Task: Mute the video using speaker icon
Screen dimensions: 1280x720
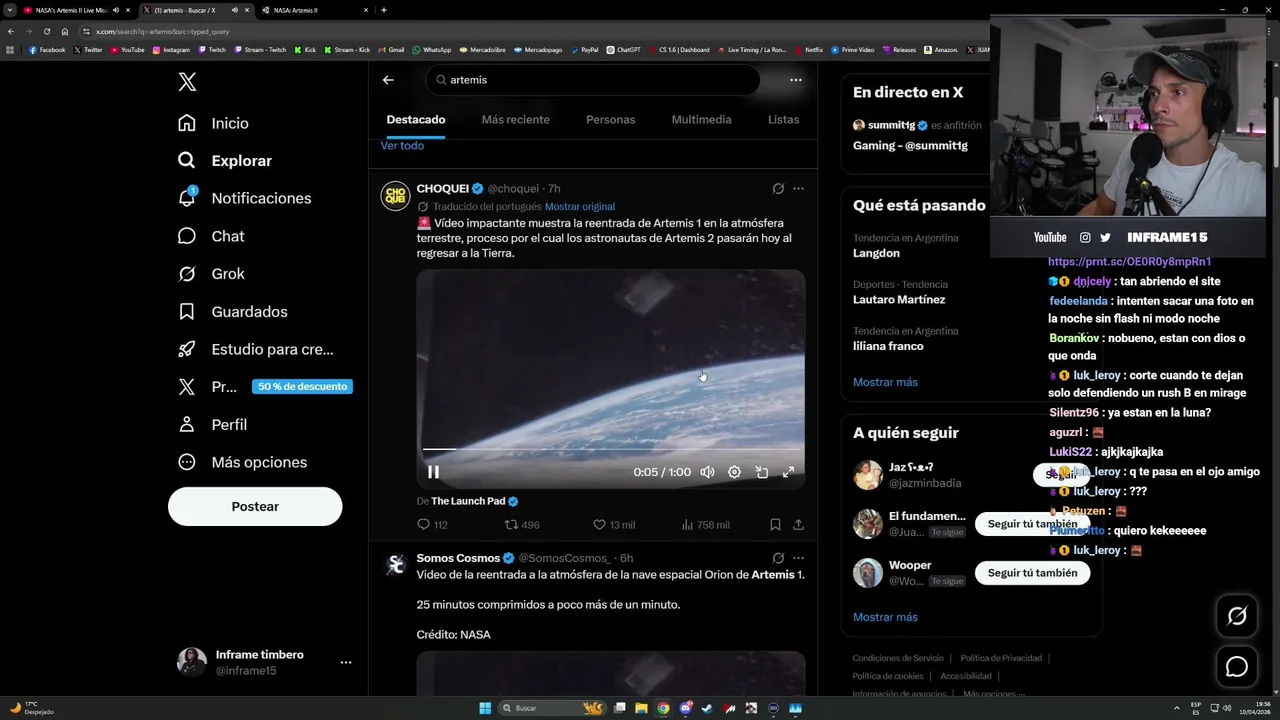Action: [707, 472]
